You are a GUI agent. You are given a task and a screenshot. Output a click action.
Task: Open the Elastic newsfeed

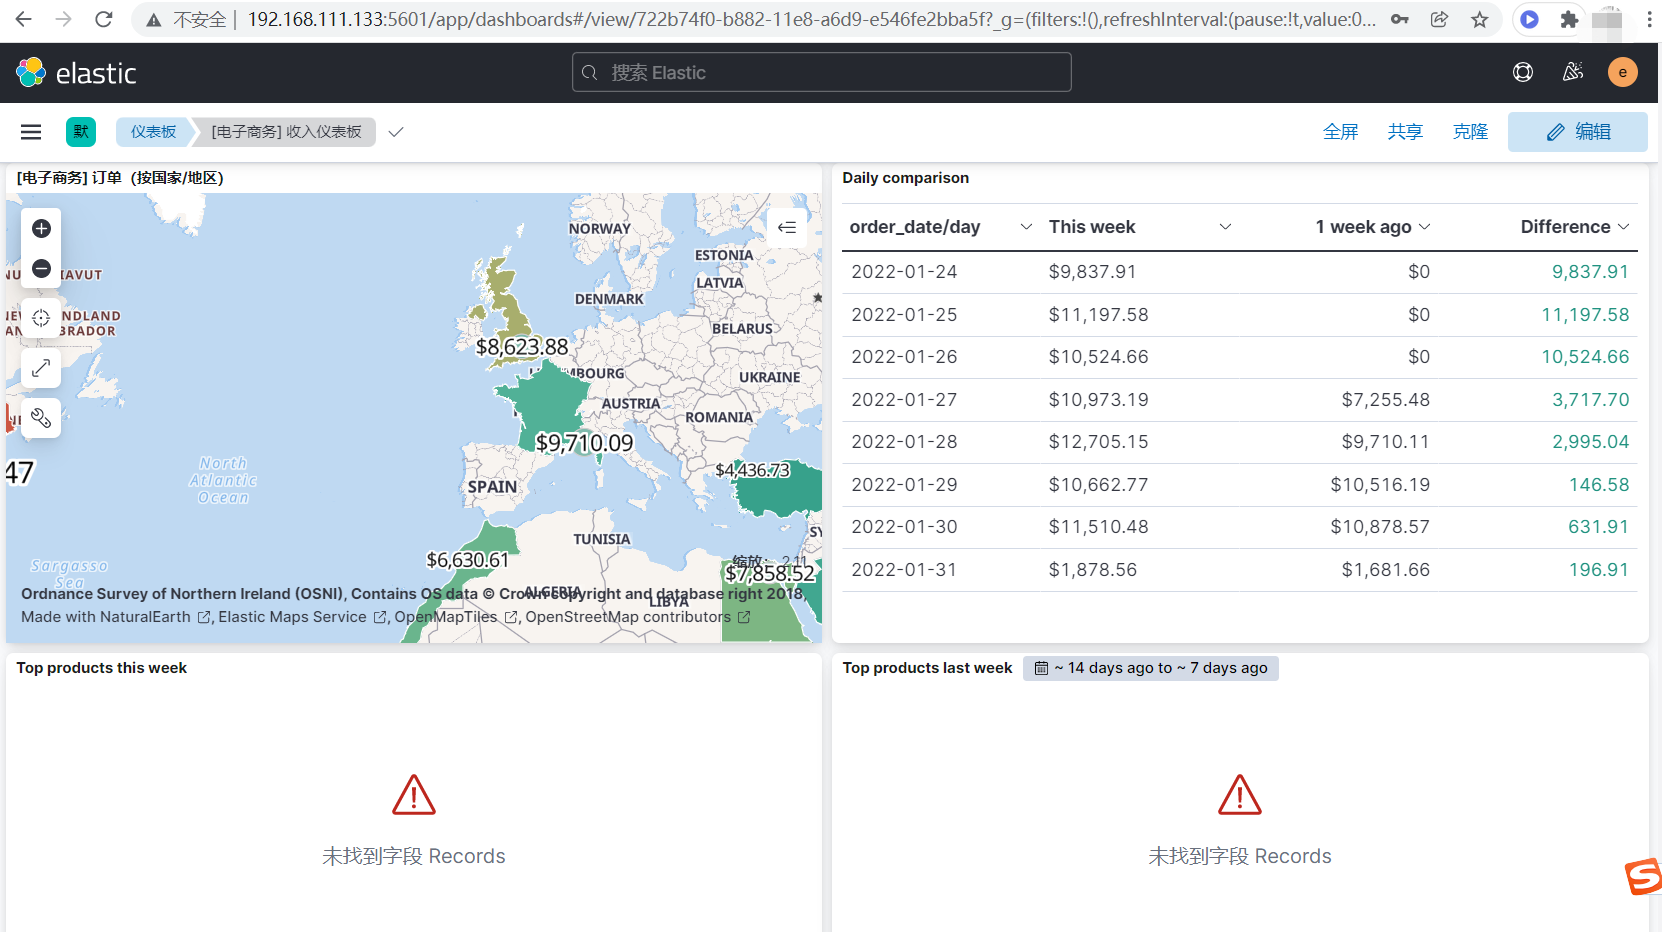tap(1573, 72)
